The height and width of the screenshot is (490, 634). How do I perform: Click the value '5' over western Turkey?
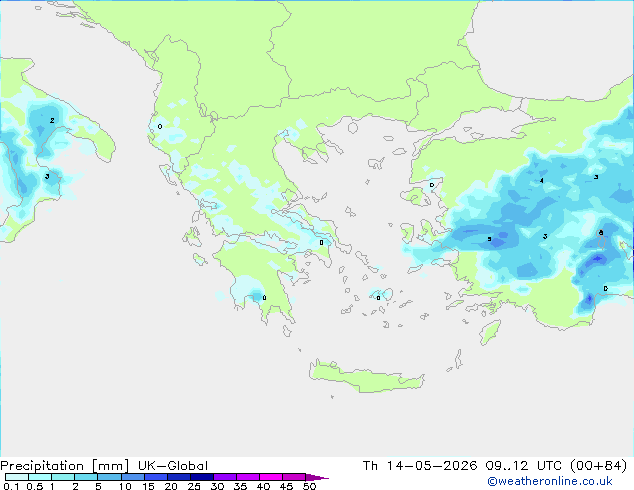coord(489,239)
